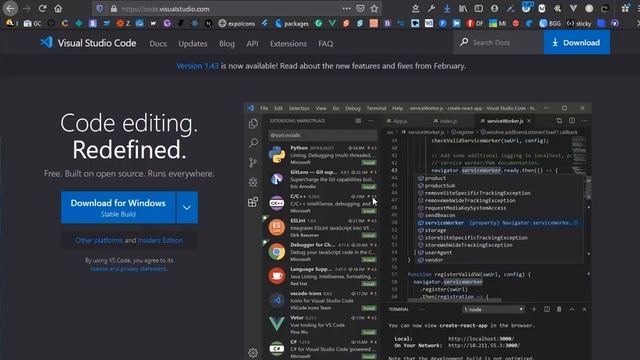Open the Blog navigation item
The width and height of the screenshot is (640, 360).
click(x=227, y=44)
